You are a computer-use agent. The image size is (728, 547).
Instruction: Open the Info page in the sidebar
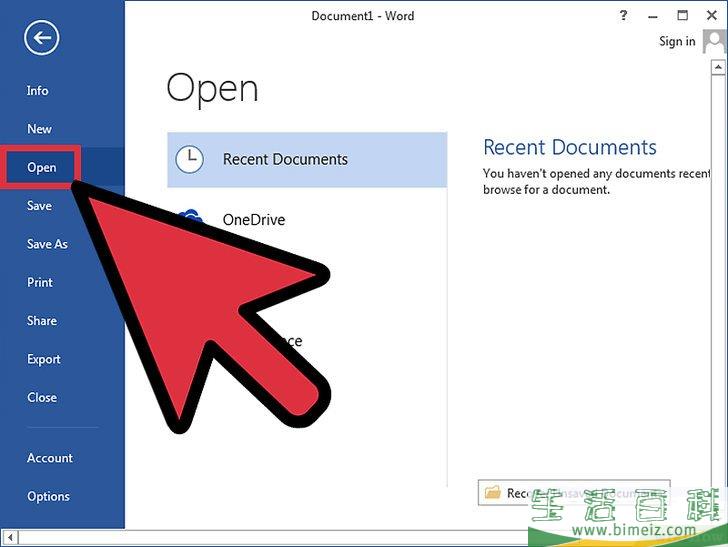tap(38, 90)
